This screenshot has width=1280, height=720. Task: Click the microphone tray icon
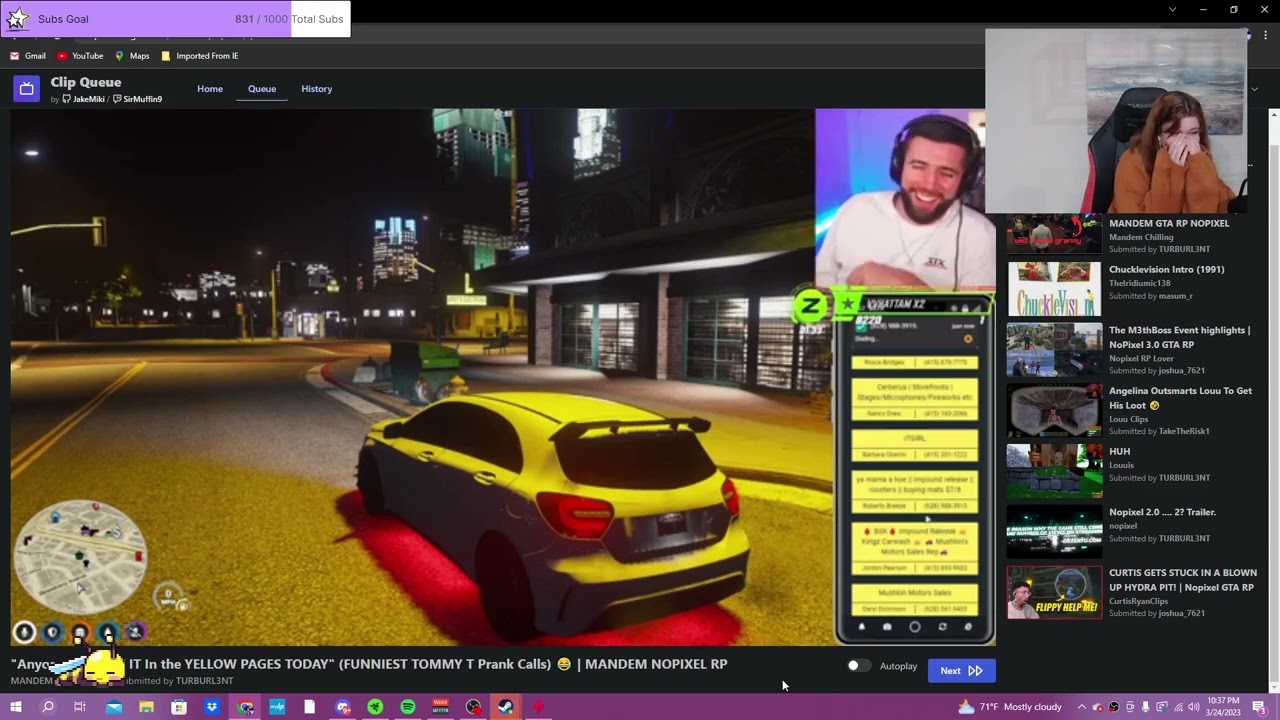pos(1146,707)
